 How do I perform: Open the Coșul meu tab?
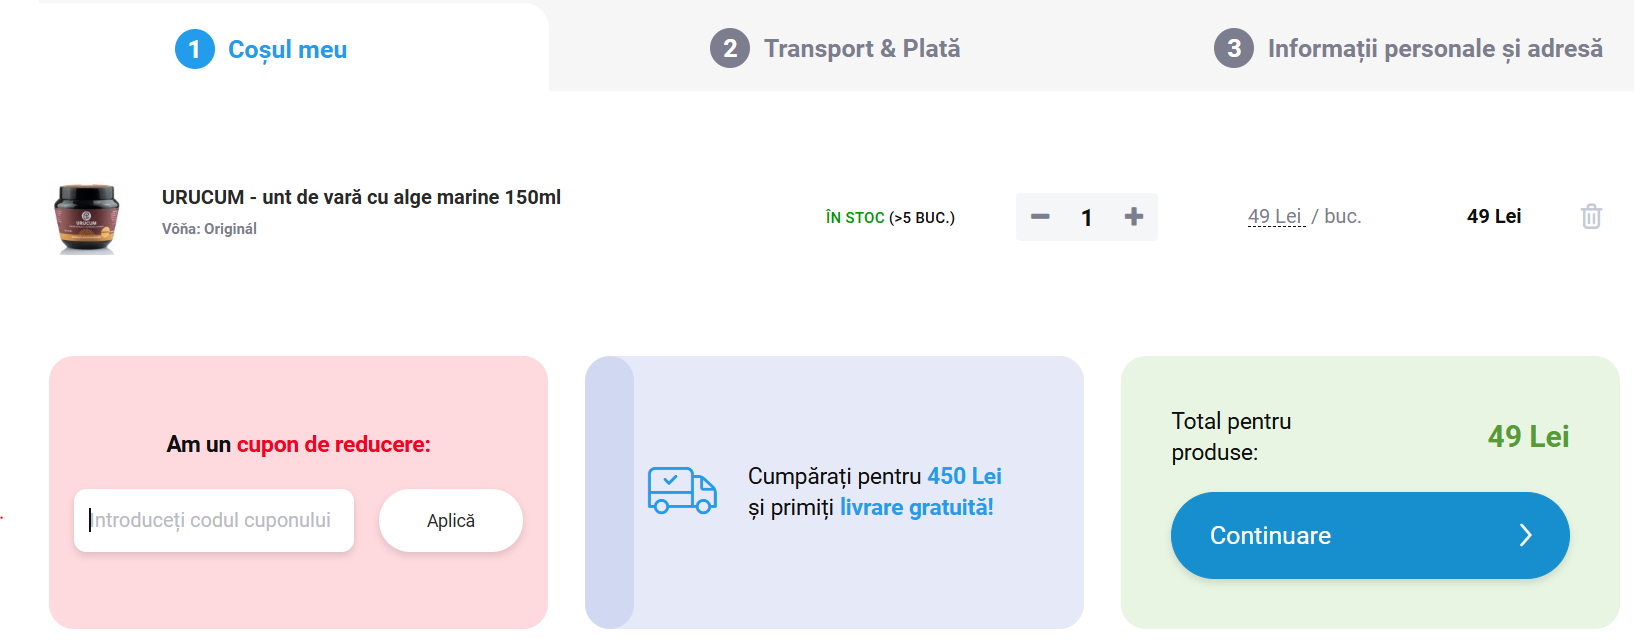[287, 49]
